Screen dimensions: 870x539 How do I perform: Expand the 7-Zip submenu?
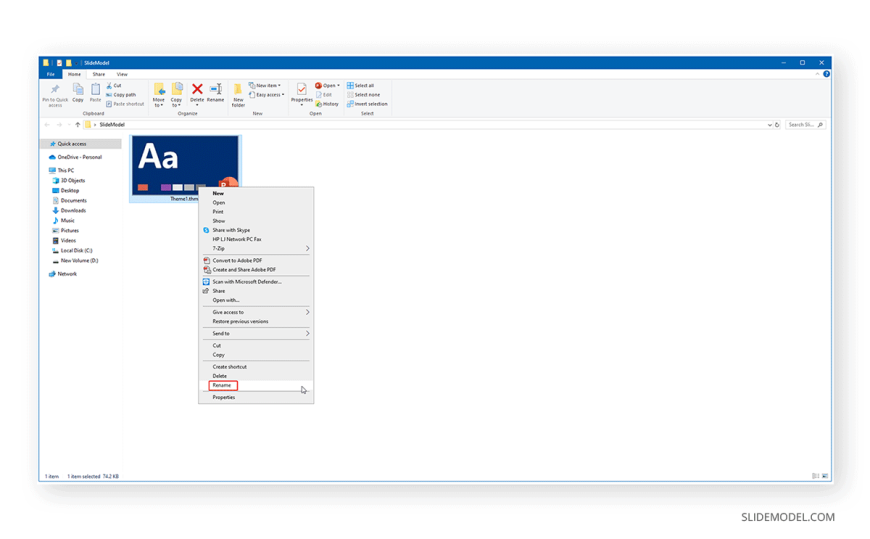(x=256, y=248)
